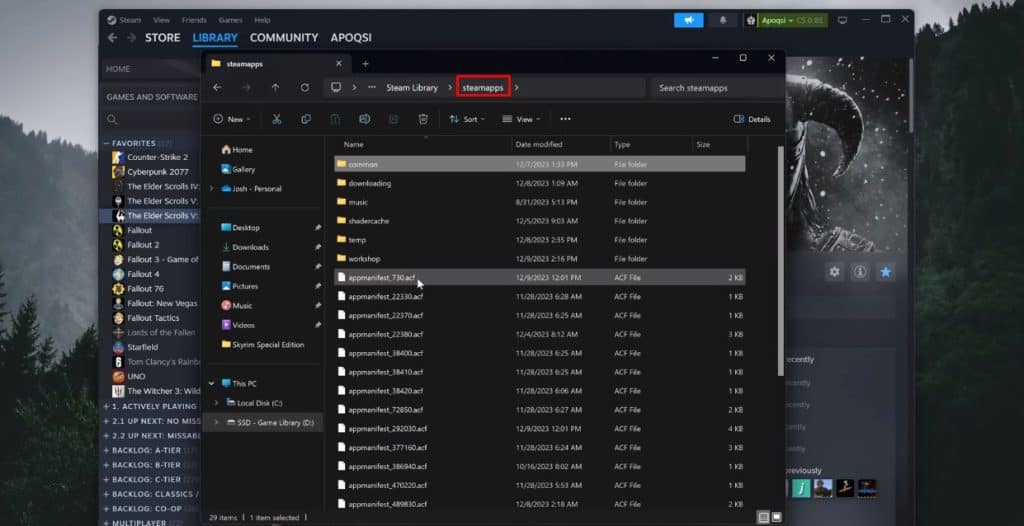Navigate back in File Explorer
The width and height of the screenshot is (1024, 526).
tap(217, 88)
